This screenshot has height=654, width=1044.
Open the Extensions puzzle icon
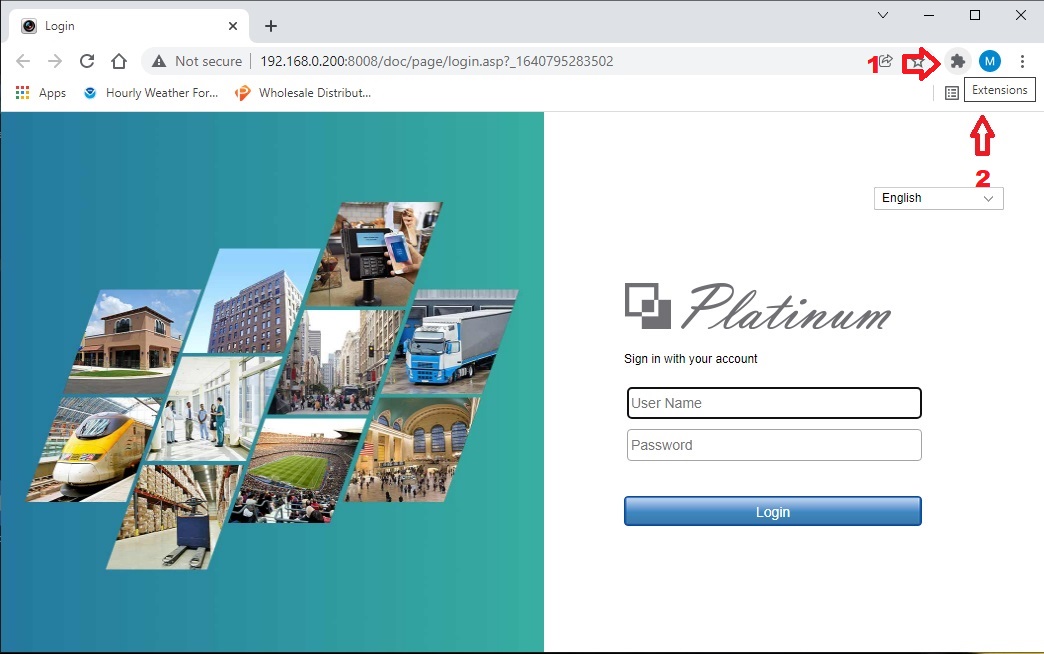point(957,61)
